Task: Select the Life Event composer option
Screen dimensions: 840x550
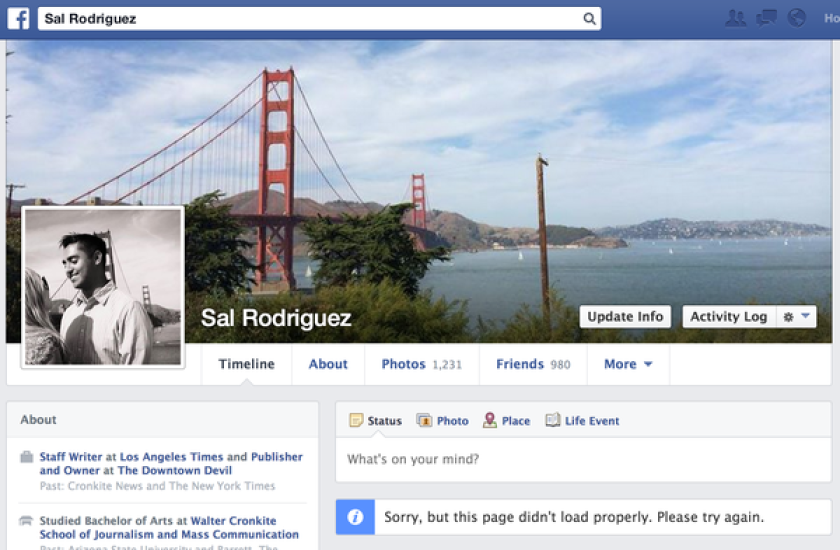Action: pos(582,420)
